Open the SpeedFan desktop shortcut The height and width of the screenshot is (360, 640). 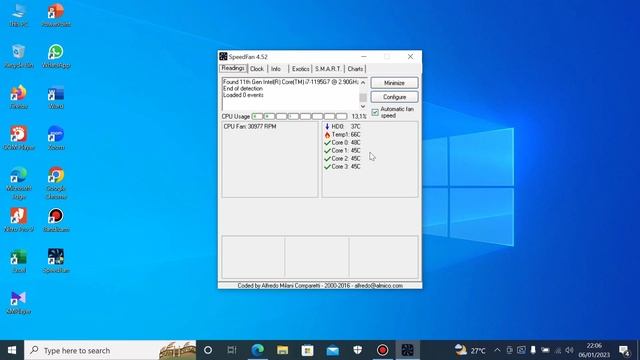click(56, 261)
